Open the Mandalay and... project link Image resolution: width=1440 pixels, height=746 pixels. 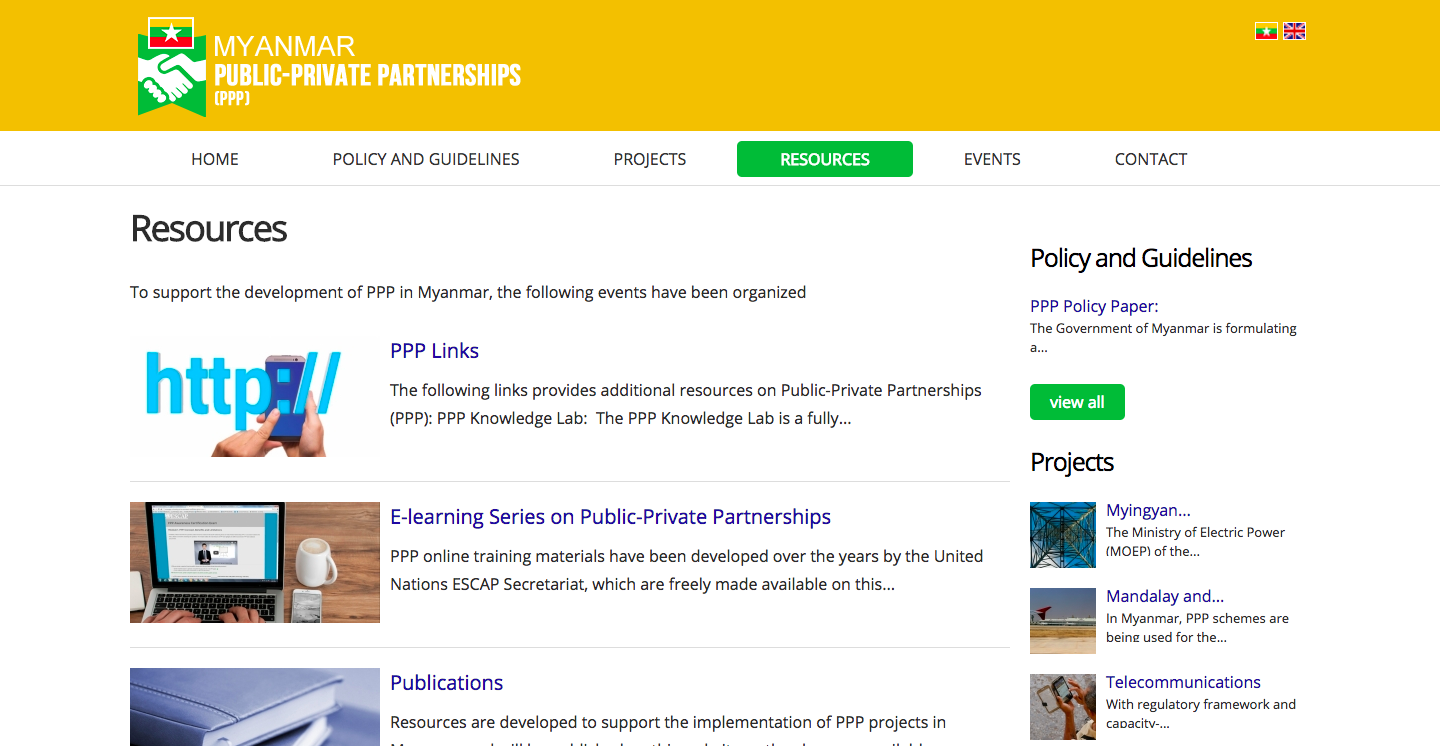(1165, 596)
